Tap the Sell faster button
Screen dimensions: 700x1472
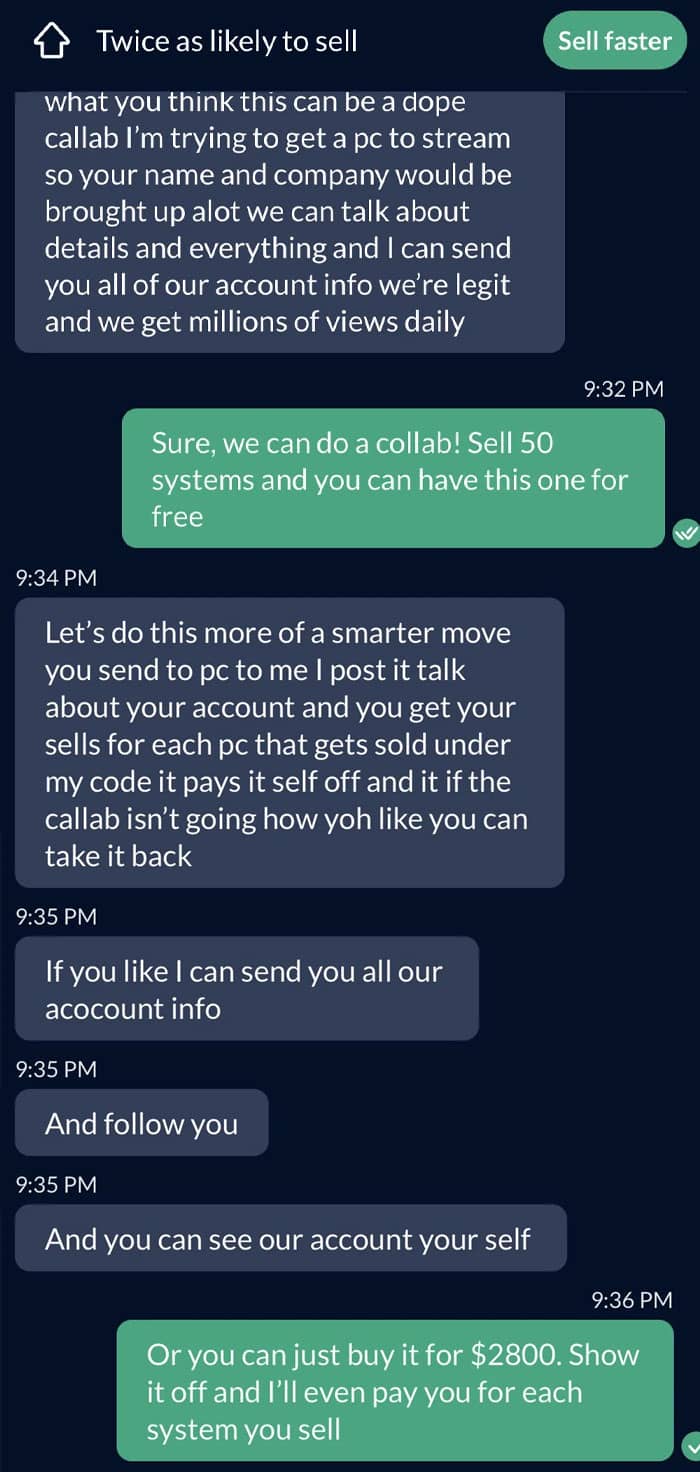coord(615,41)
